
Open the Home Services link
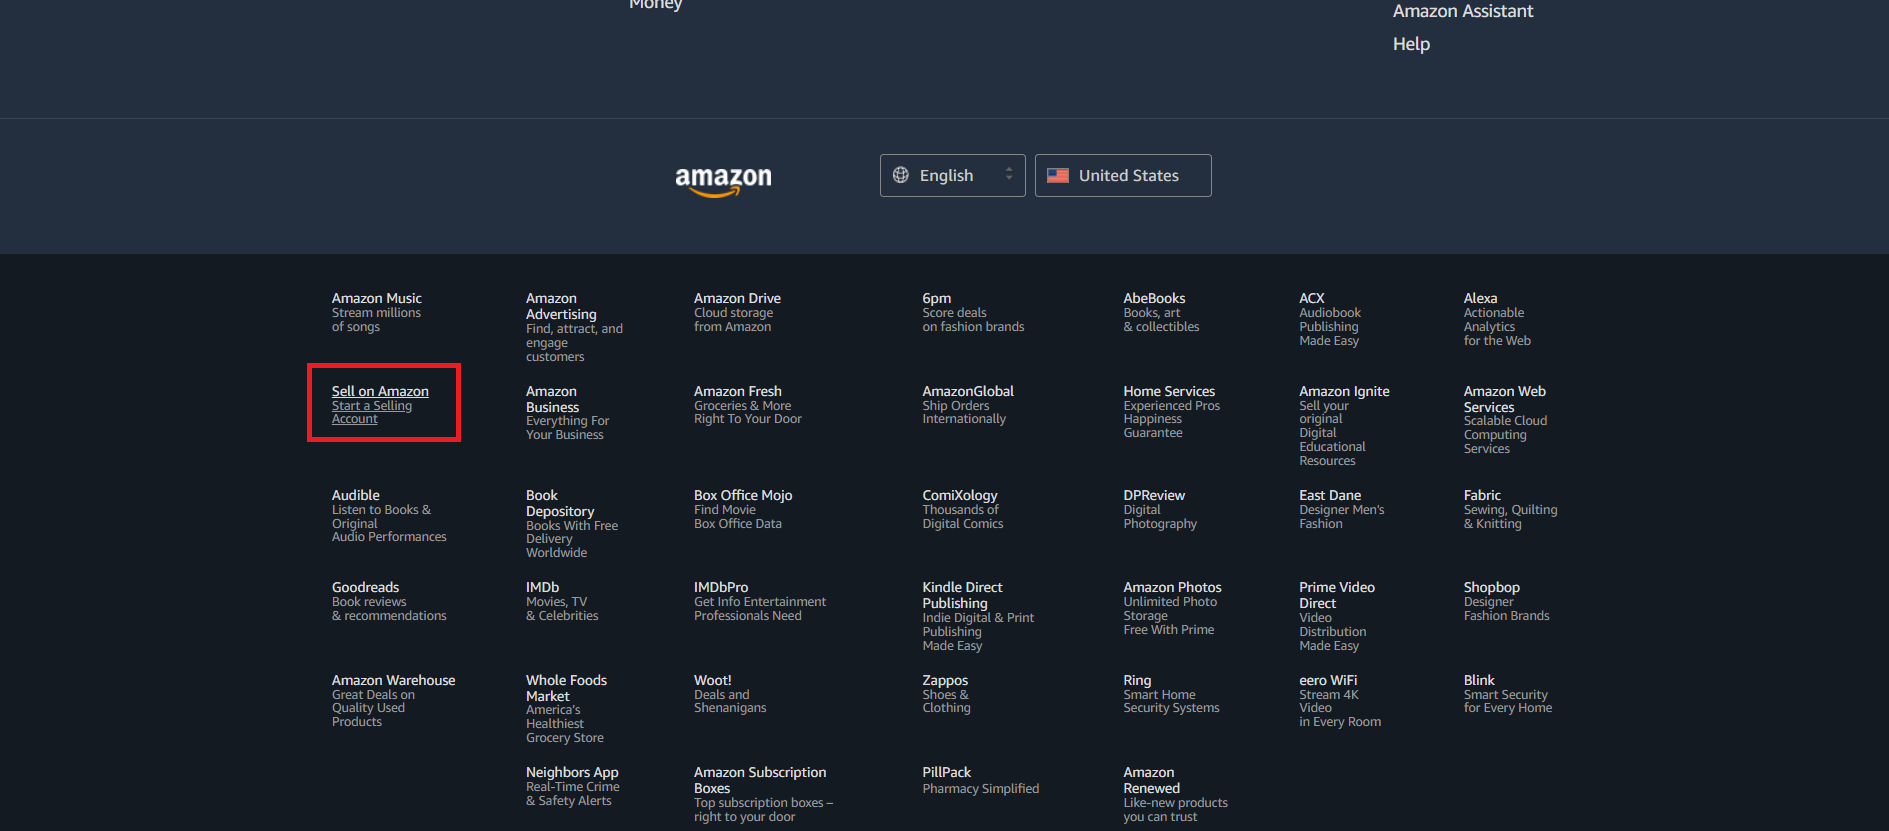(x=1171, y=412)
